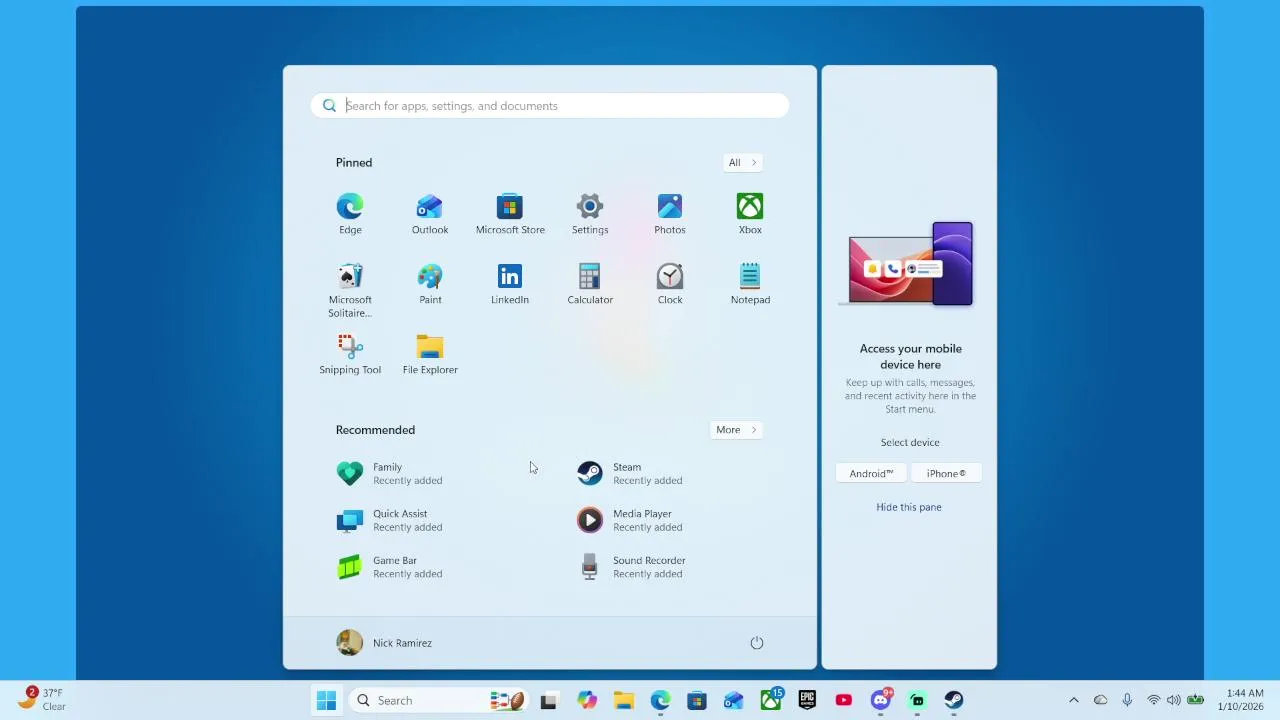Switch to Steam on the taskbar
Viewport: 1280px width, 720px height.
tap(954, 700)
